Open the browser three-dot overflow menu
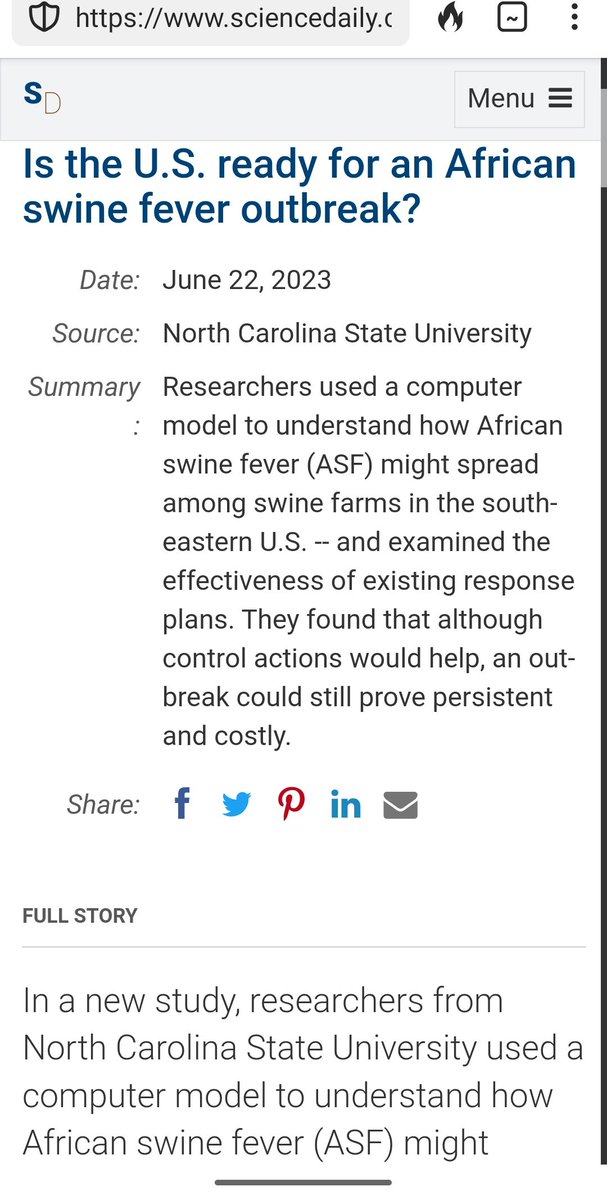 pos(573,19)
